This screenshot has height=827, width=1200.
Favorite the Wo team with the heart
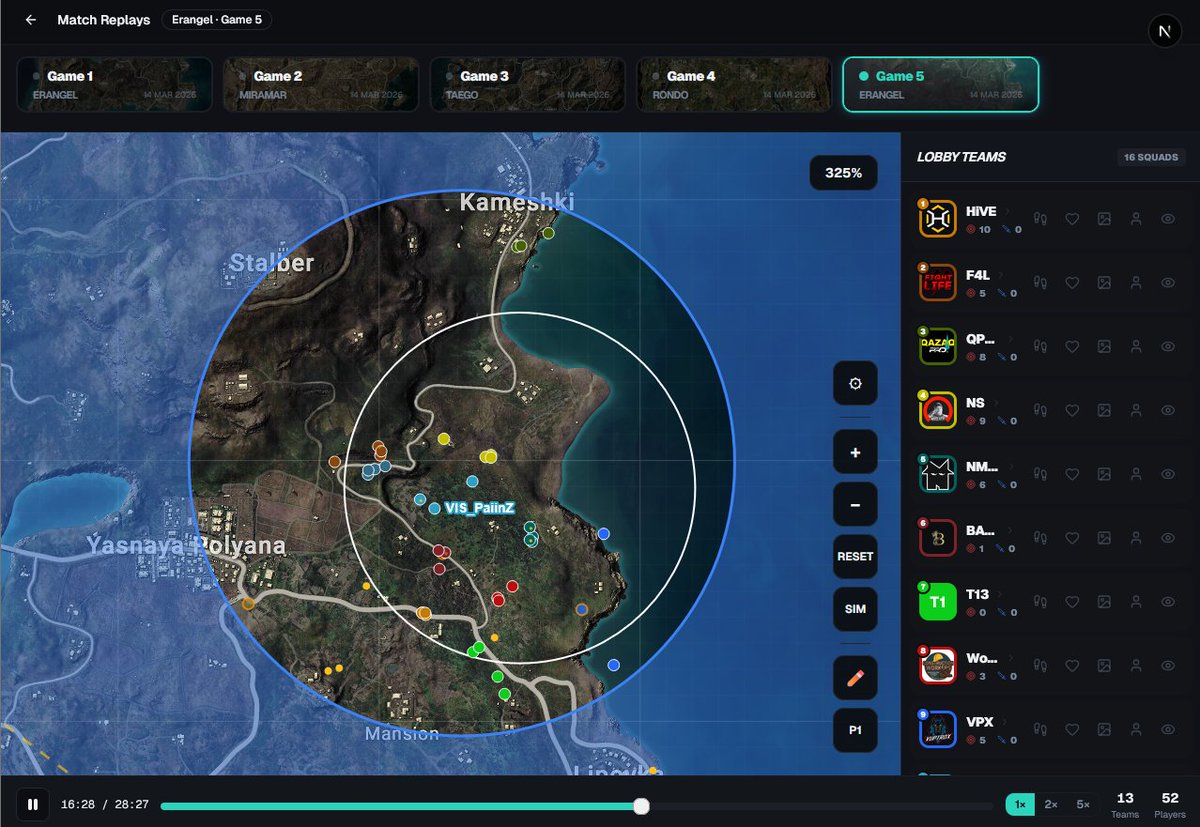coord(1072,667)
